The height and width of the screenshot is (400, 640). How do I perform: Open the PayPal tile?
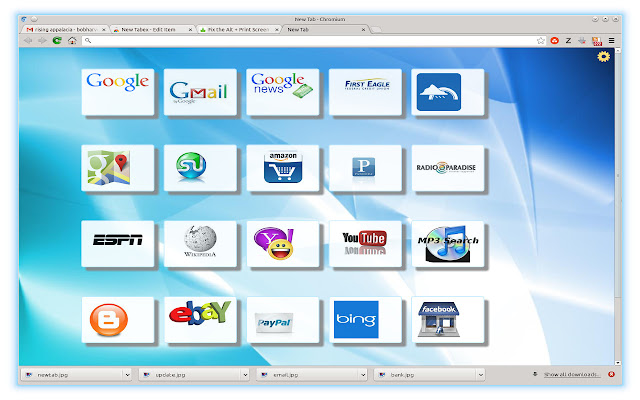283,320
